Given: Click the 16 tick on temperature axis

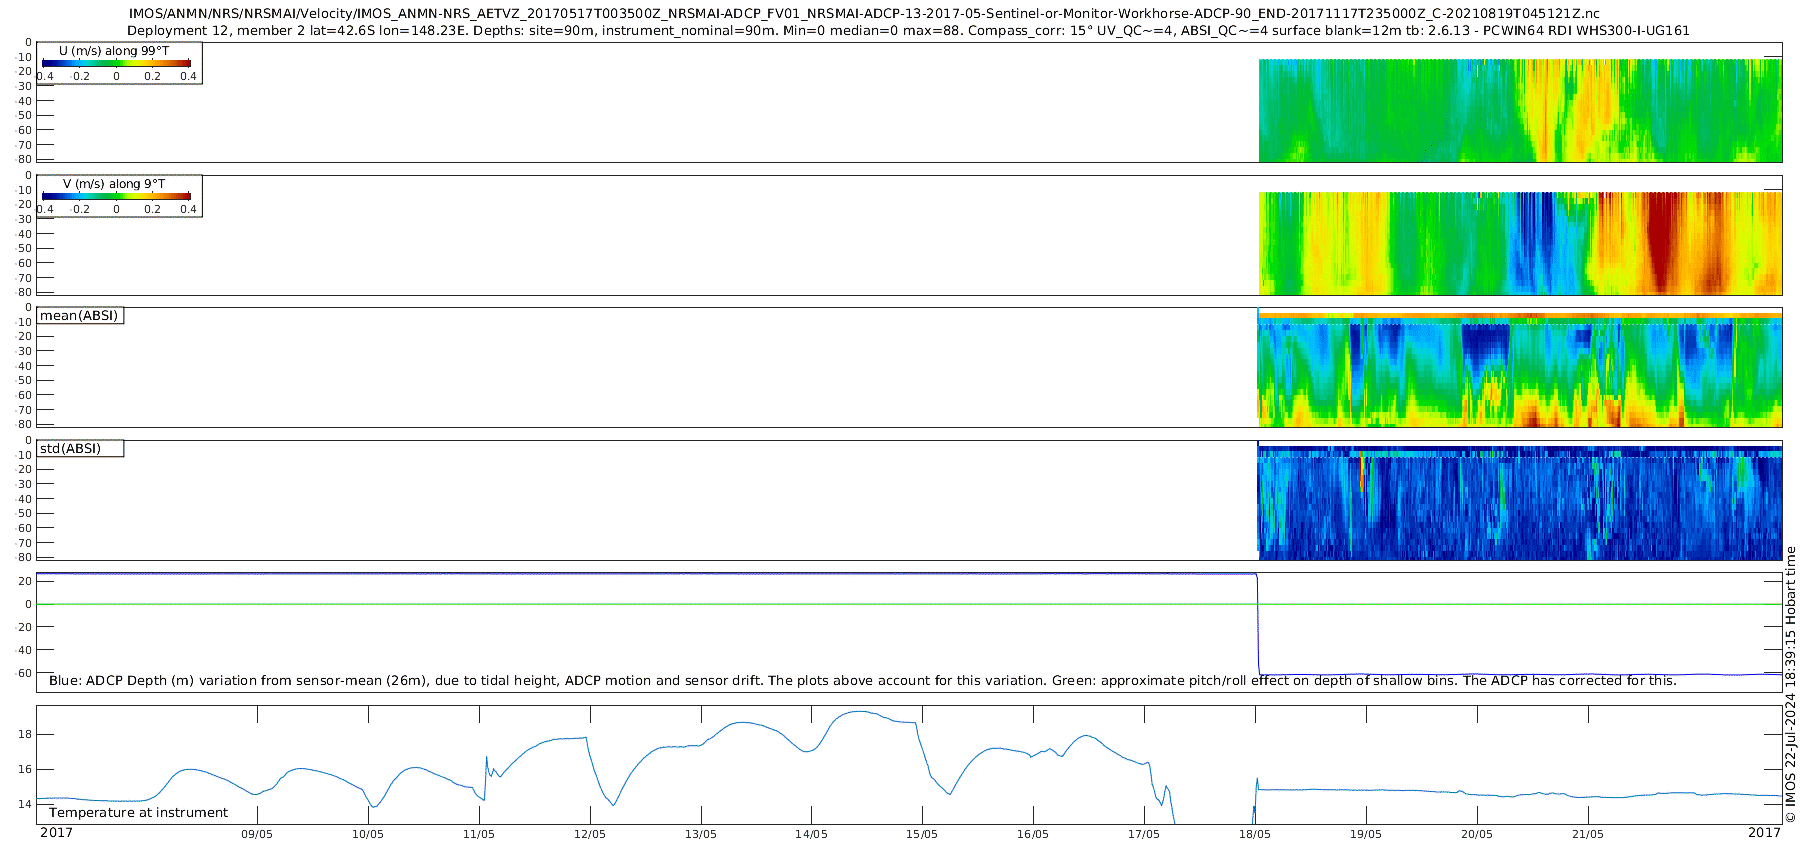Looking at the screenshot, I should pos(25,770).
